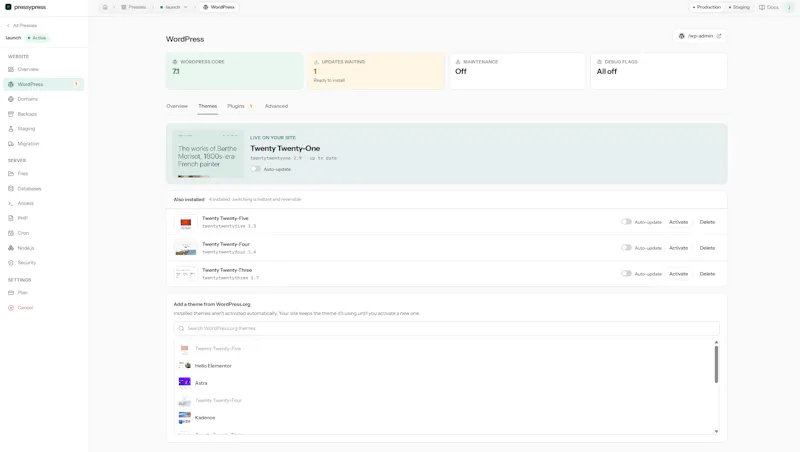This screenshot has width=800, height=452.
Task: Go to the home breadcrumb icon
Action: (105, 7)
